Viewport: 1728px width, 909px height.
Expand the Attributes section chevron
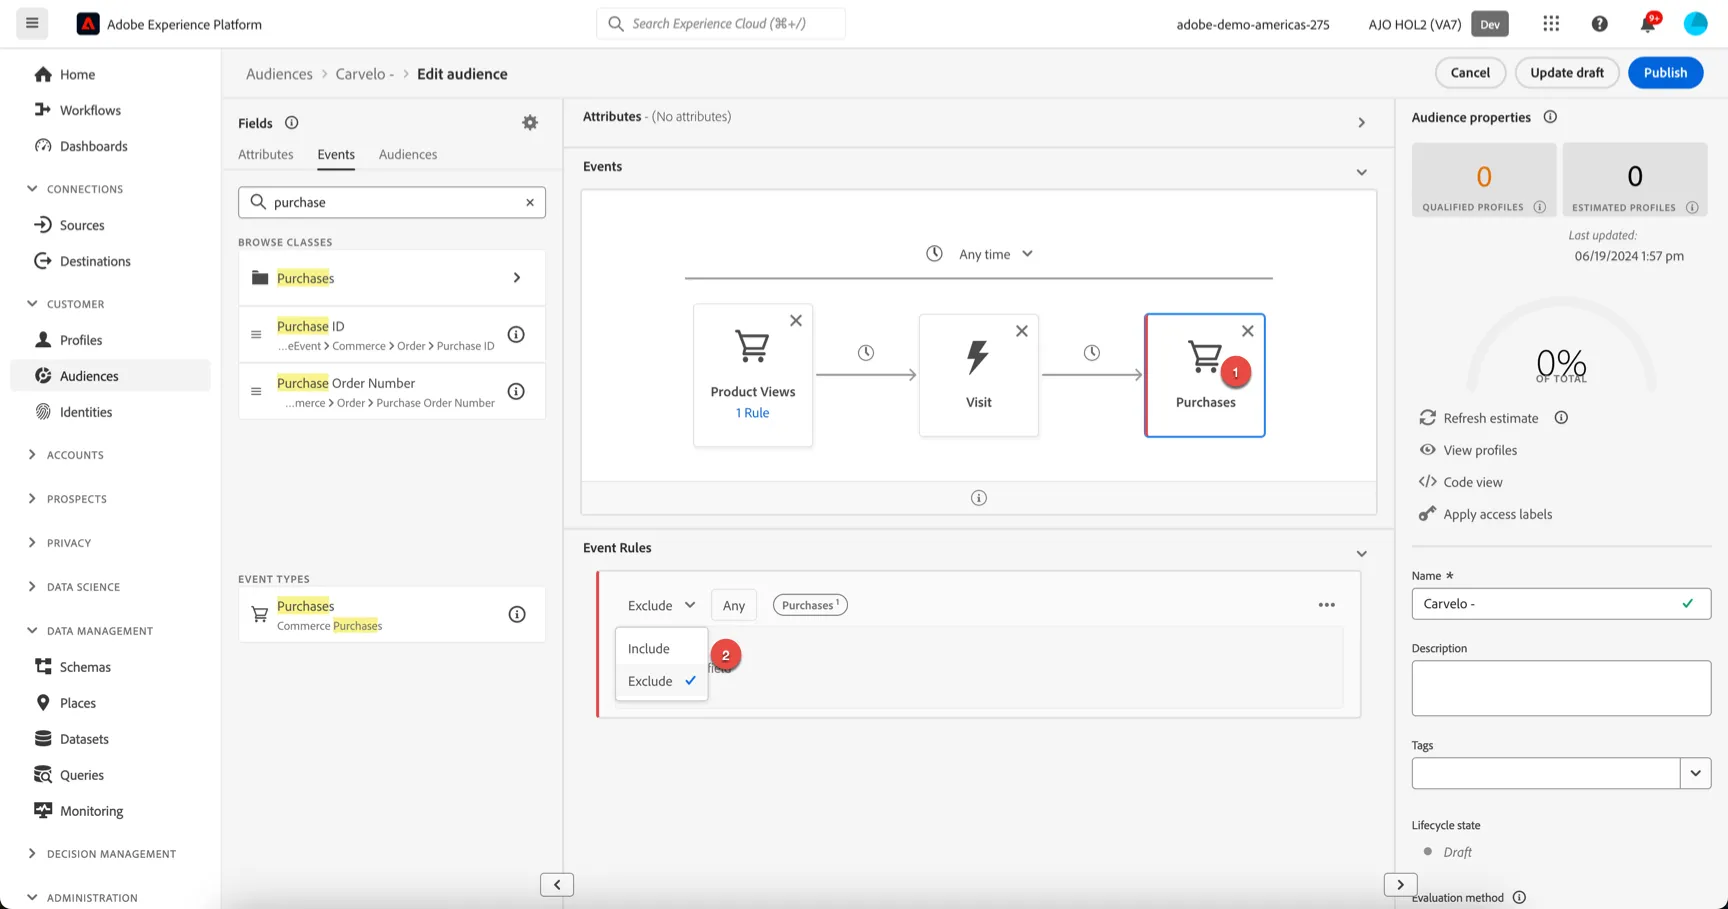pos(1361,123)
